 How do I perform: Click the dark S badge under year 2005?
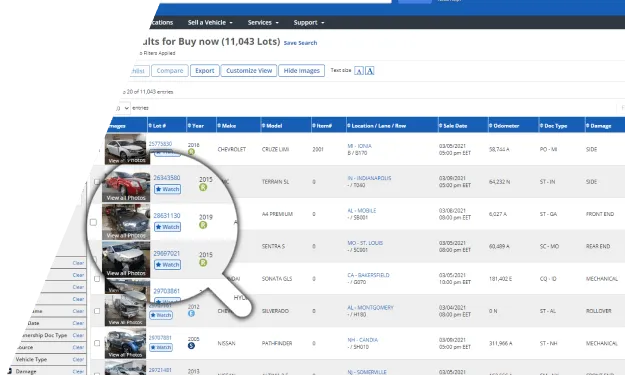coord(191,346)
